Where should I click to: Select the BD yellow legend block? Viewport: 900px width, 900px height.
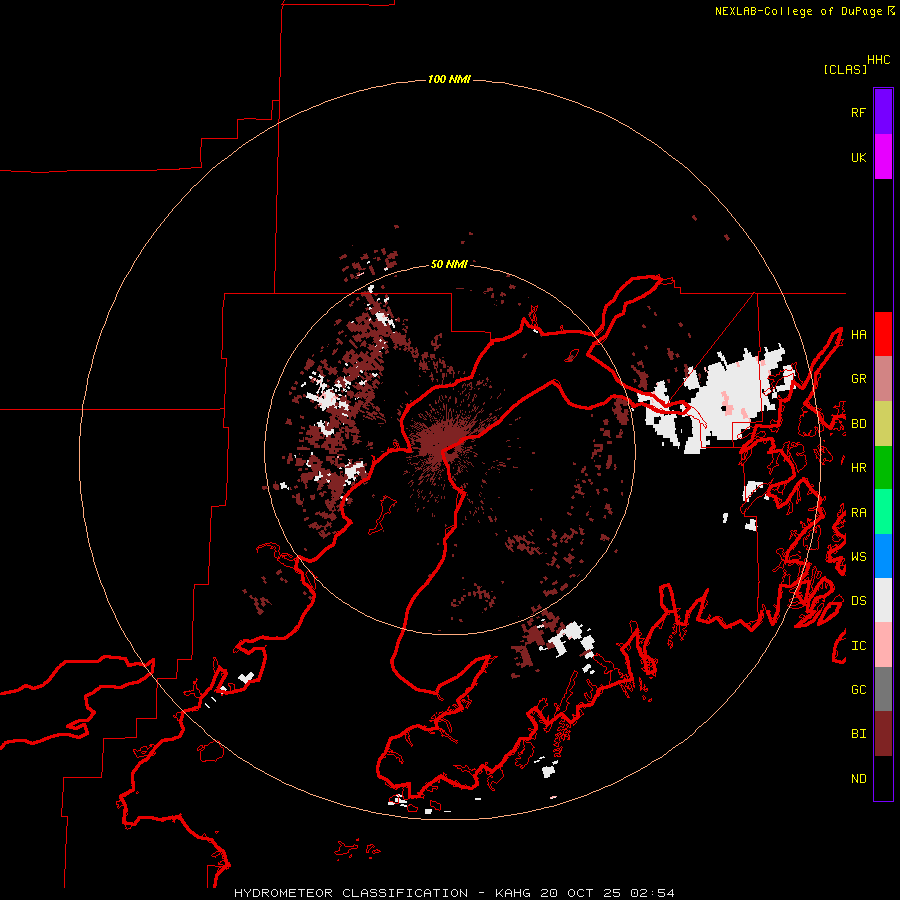883,424
